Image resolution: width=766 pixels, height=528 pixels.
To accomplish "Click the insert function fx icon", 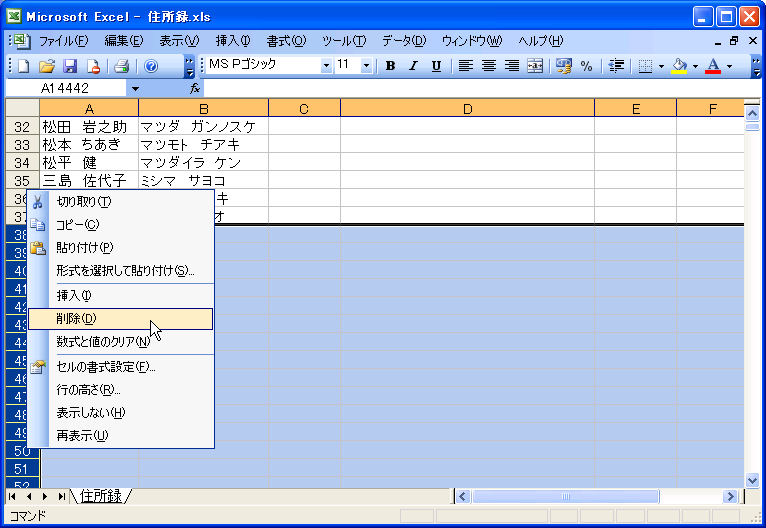I will pyautogui.click(x=195, y=88).
